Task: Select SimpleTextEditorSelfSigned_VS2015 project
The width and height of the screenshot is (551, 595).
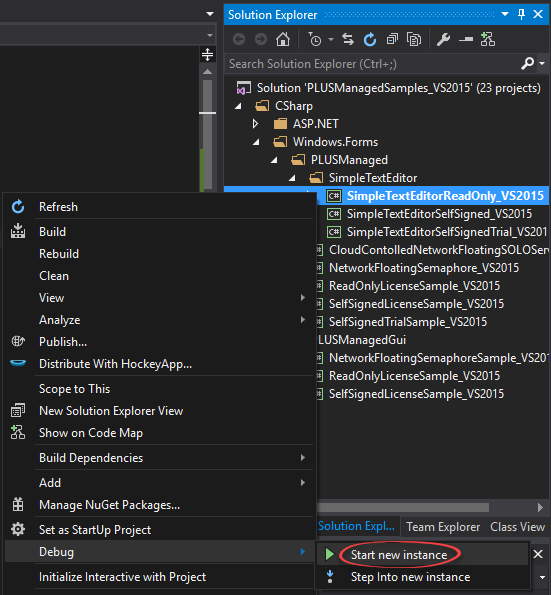Action: 439,214
